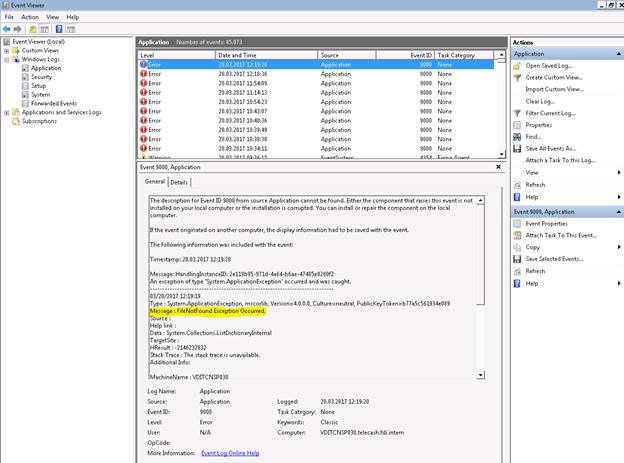The height and width of the screenshot is (463, 624).
Task: Select the Event Viewer (Local) root node
Action: coord(38,41)
